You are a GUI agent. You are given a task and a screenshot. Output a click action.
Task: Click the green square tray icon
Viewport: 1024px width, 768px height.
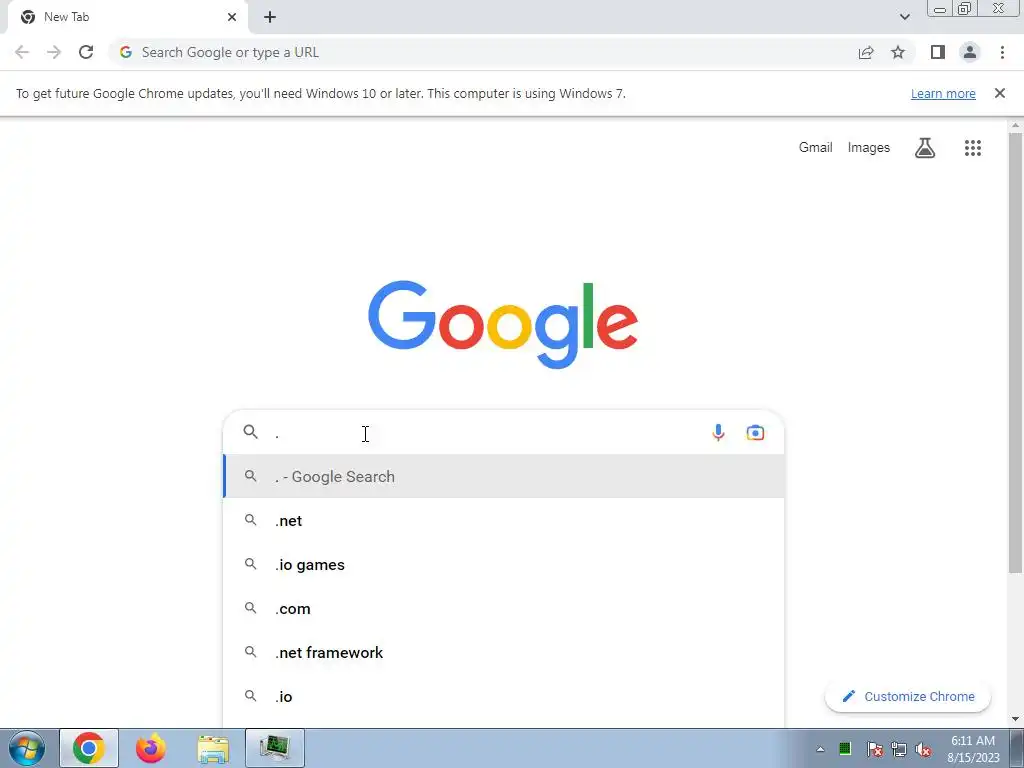pyautogui.click(x=844, y=748)
